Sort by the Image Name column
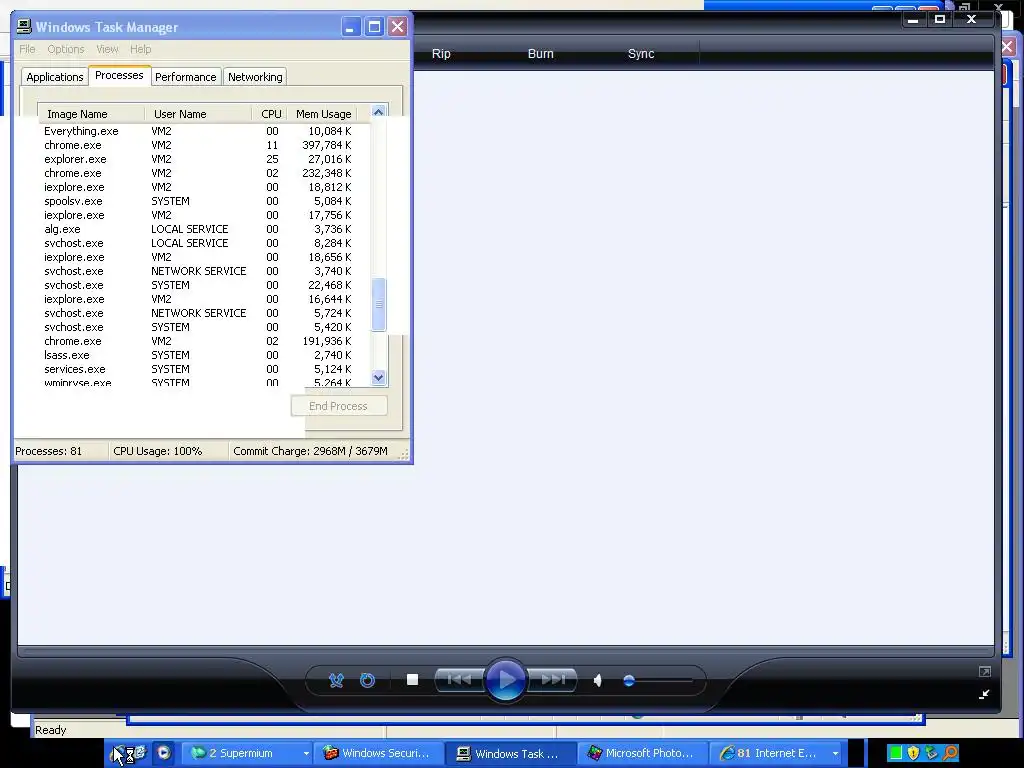This screenshot has height=768, width=1024. point(91,114)
